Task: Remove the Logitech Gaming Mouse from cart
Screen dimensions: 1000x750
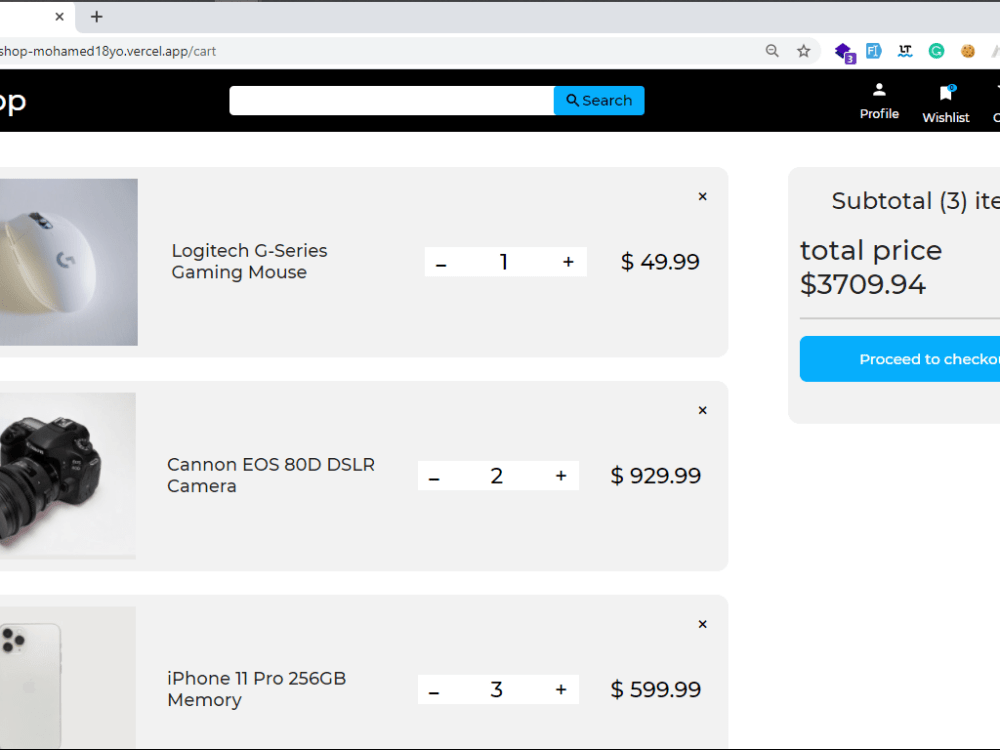Action: point(702,196)
